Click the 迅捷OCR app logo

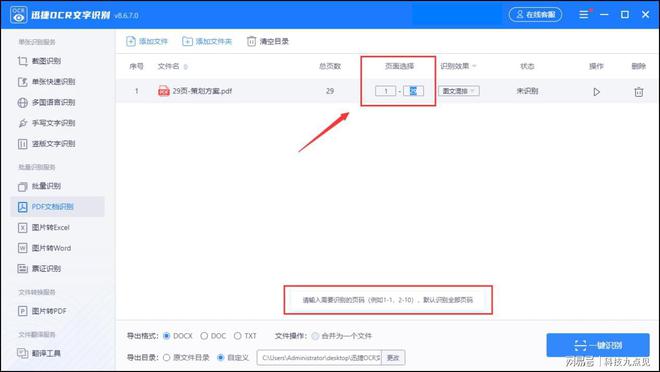pyautogui.click(x=19, y=15)
